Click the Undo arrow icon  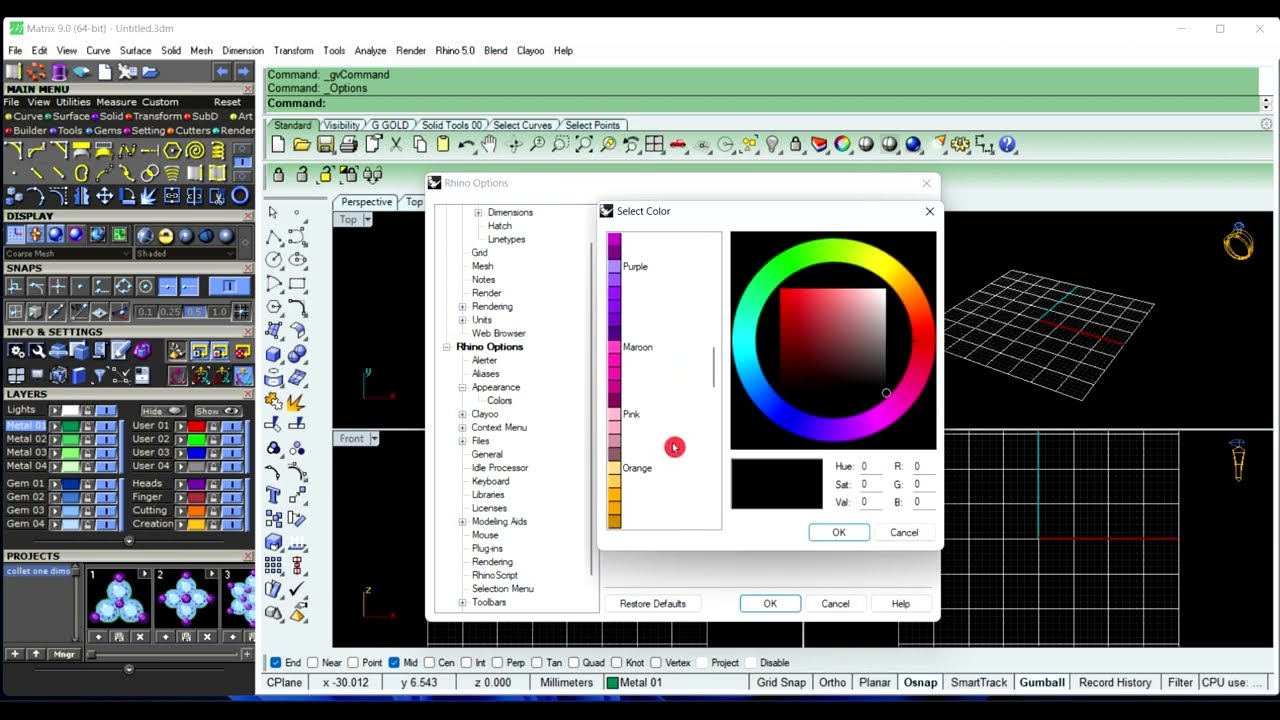pos(466,145)
